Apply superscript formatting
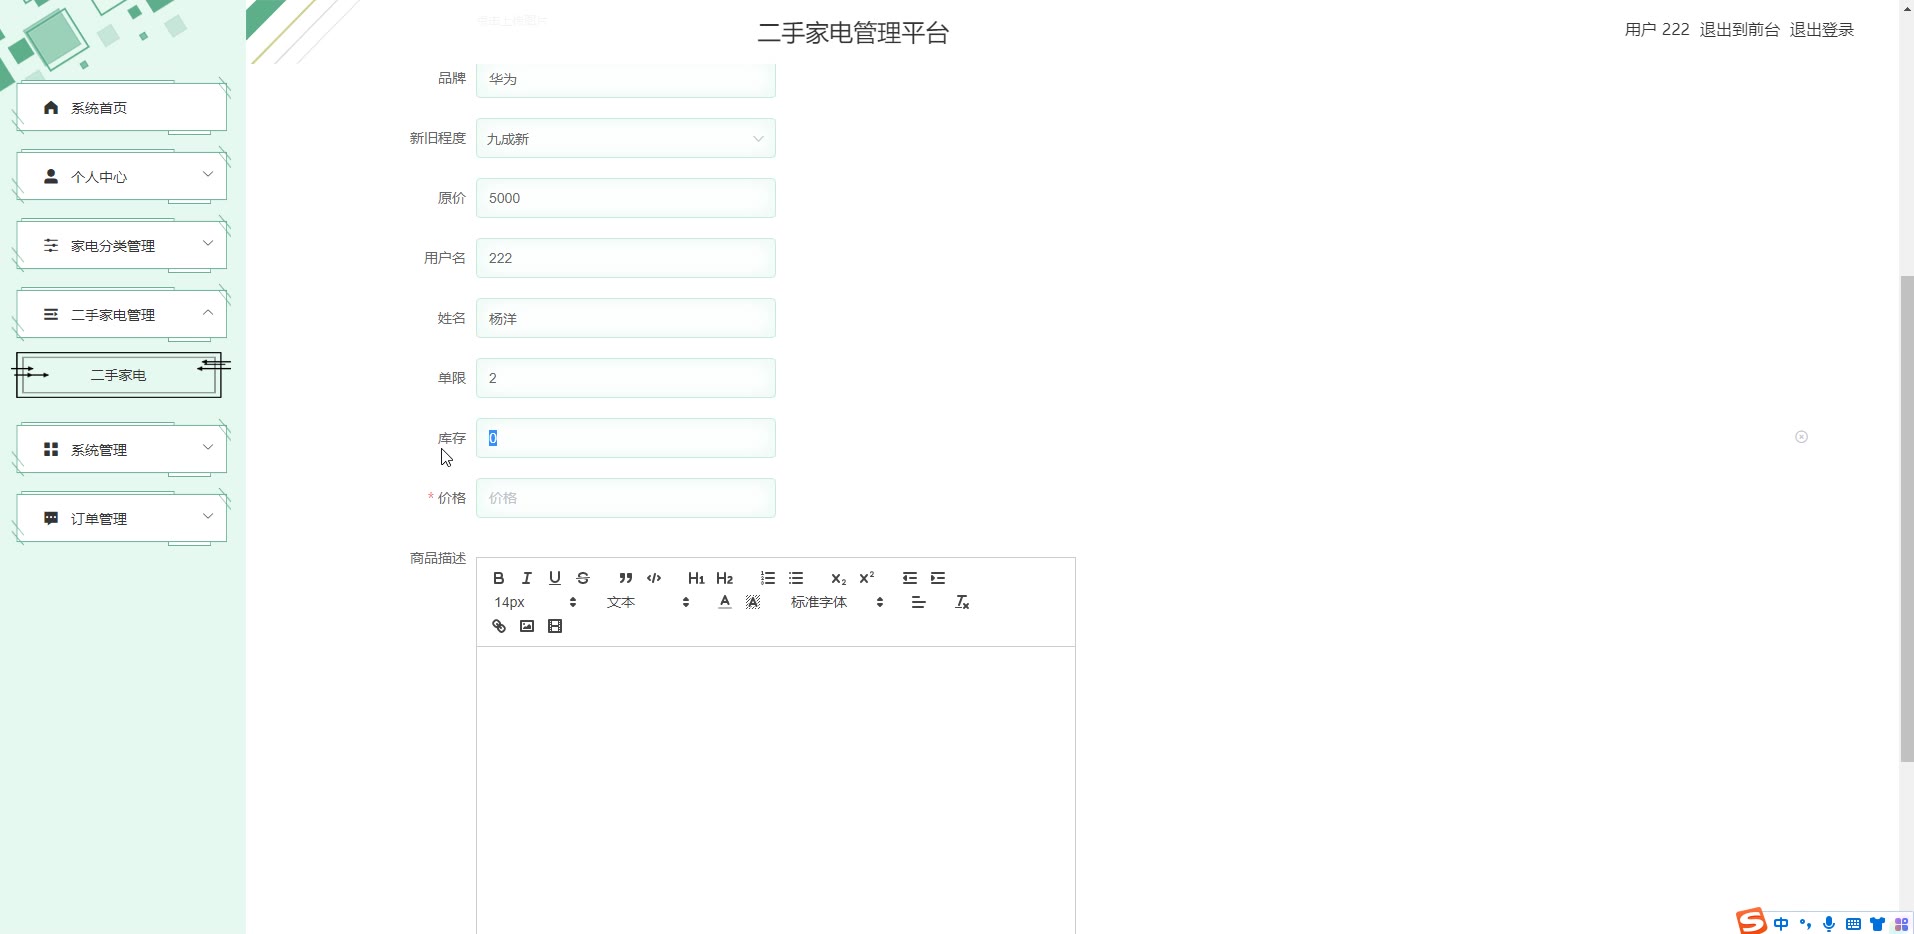The image size is (1914, 934). click(x=867, y=578)
